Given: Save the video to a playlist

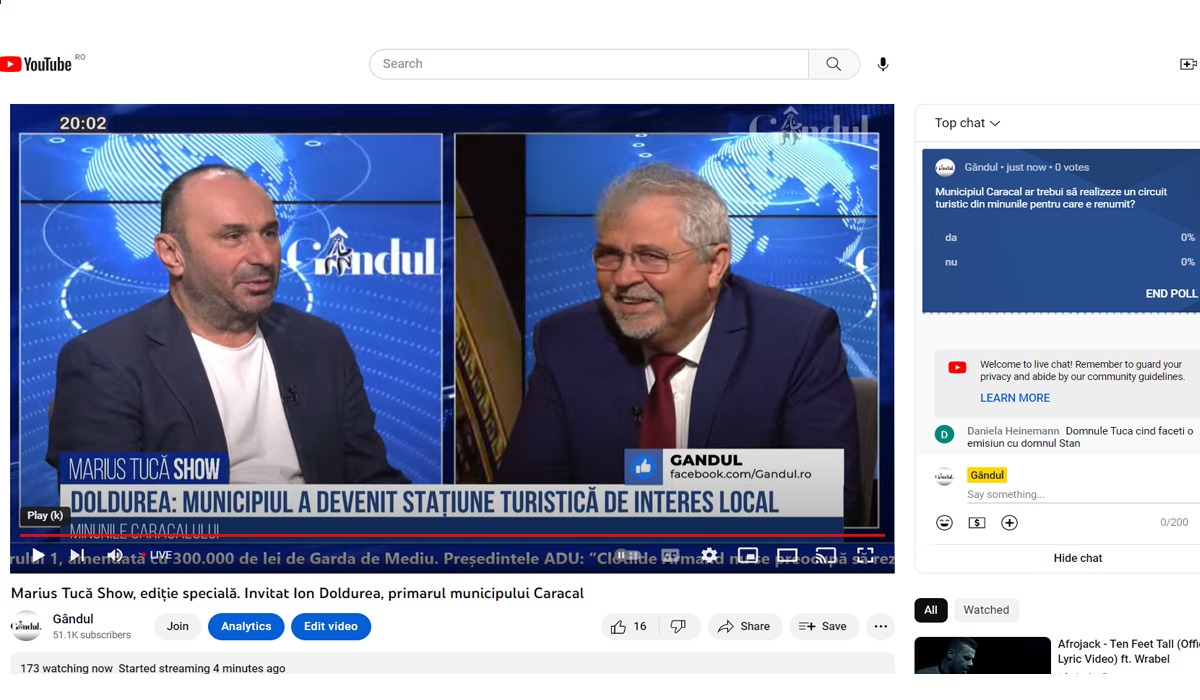Looking at the screenshot, I should (x=824, y=627).
